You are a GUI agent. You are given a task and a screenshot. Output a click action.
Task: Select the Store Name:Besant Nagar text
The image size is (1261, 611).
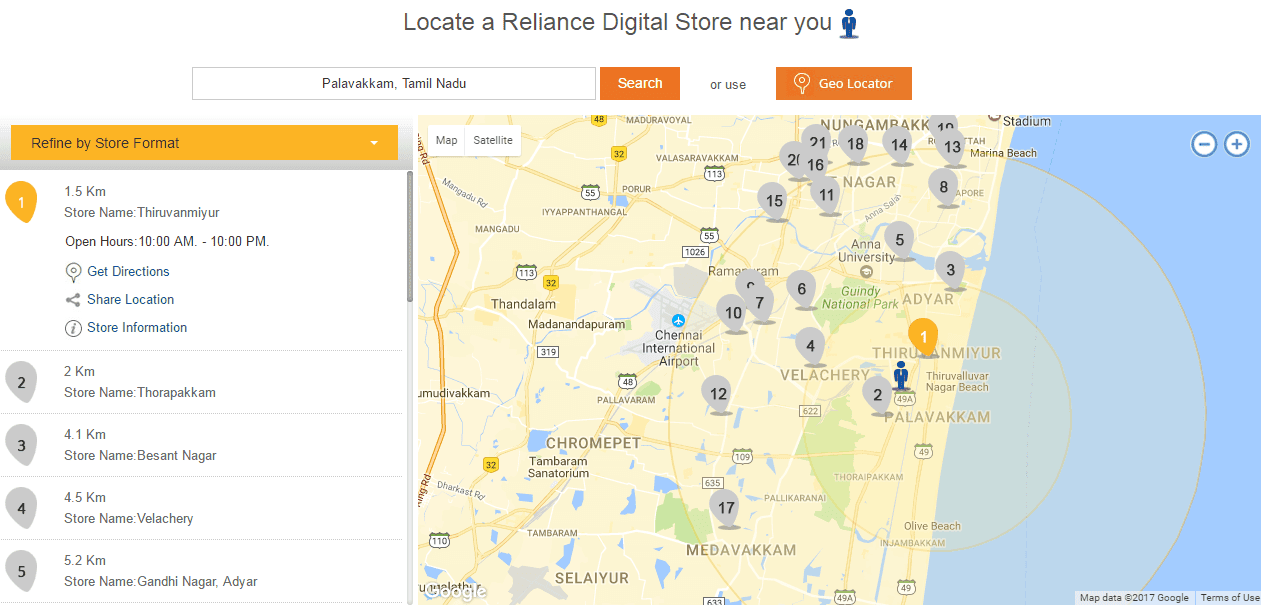(140, 455)
